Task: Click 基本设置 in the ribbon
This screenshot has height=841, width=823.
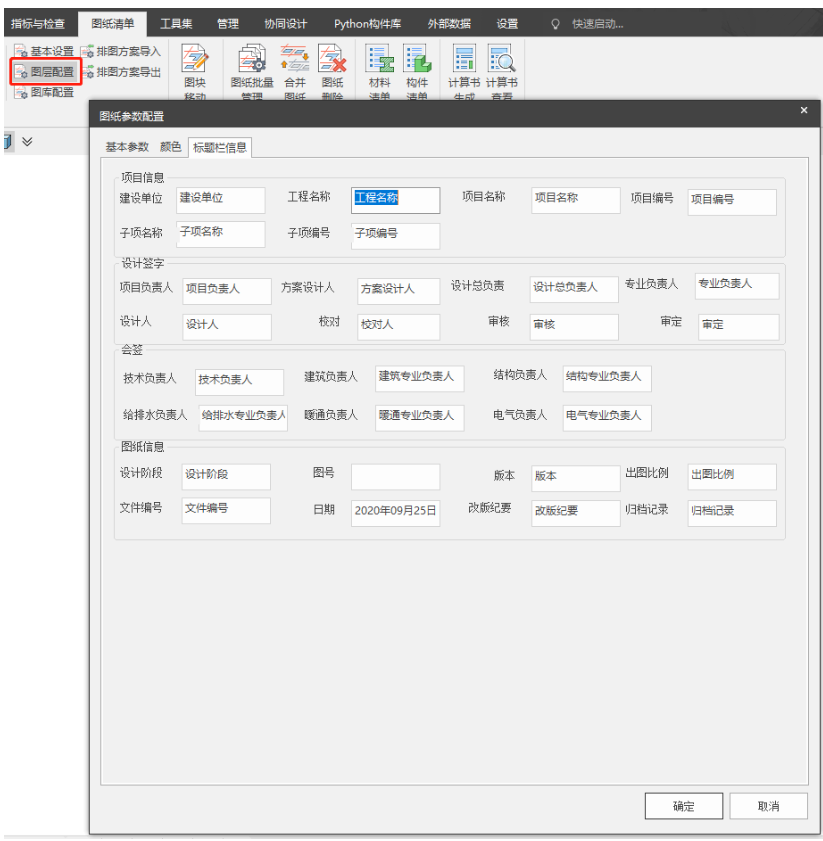Action: click(45, 51)
